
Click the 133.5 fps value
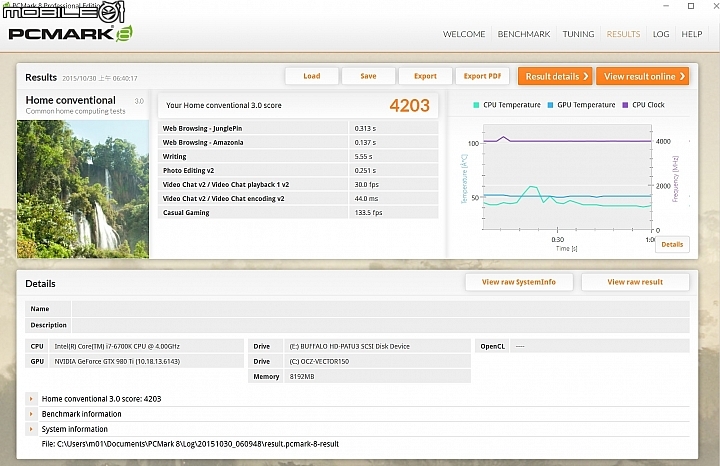368,213
